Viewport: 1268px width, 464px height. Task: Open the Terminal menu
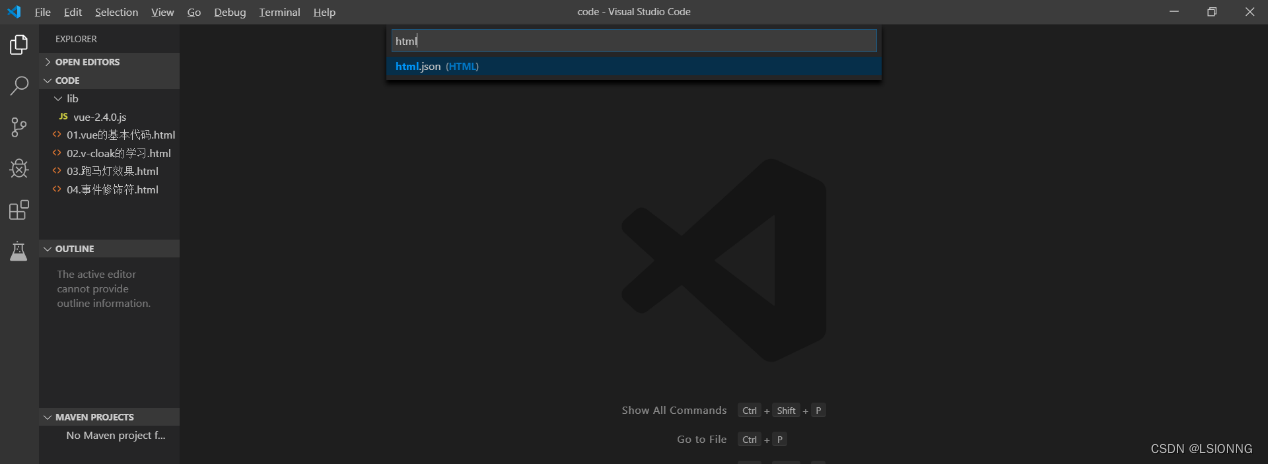tap(280, 12)
